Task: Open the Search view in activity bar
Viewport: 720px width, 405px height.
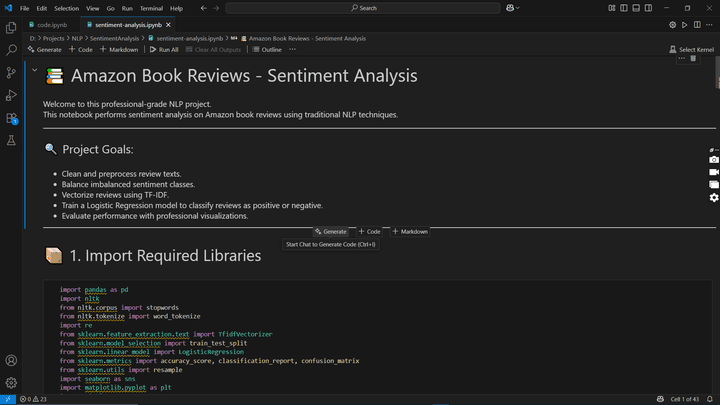Action: pyautogui.click(x=11, y=48)
